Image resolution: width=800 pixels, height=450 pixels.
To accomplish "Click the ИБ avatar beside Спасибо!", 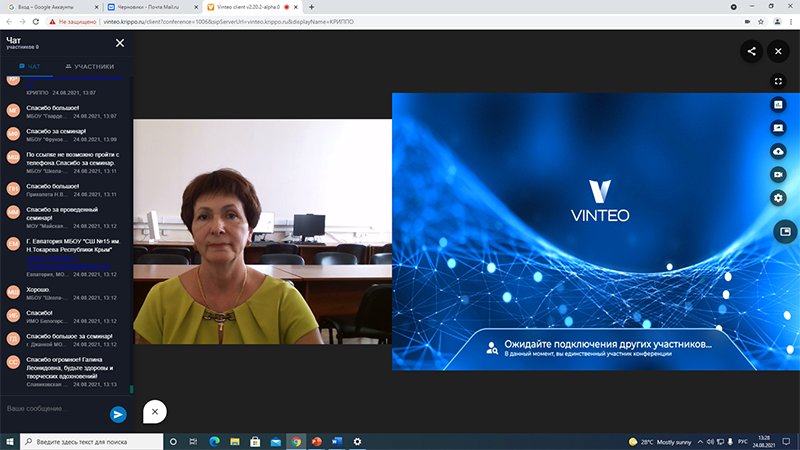I will (13, 315).
